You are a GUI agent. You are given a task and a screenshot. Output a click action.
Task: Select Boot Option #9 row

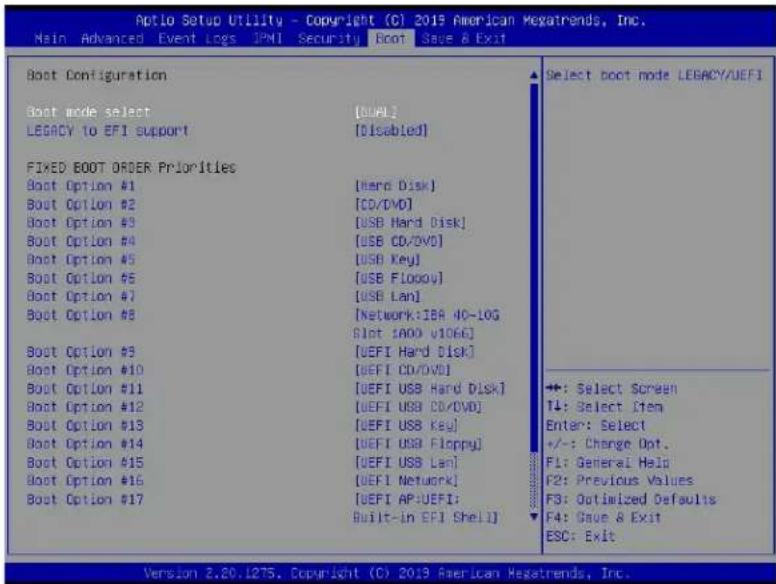(81, 352)
